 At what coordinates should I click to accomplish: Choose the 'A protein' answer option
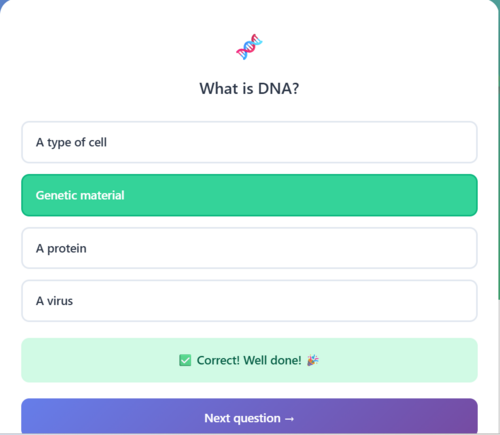(249, 248)
